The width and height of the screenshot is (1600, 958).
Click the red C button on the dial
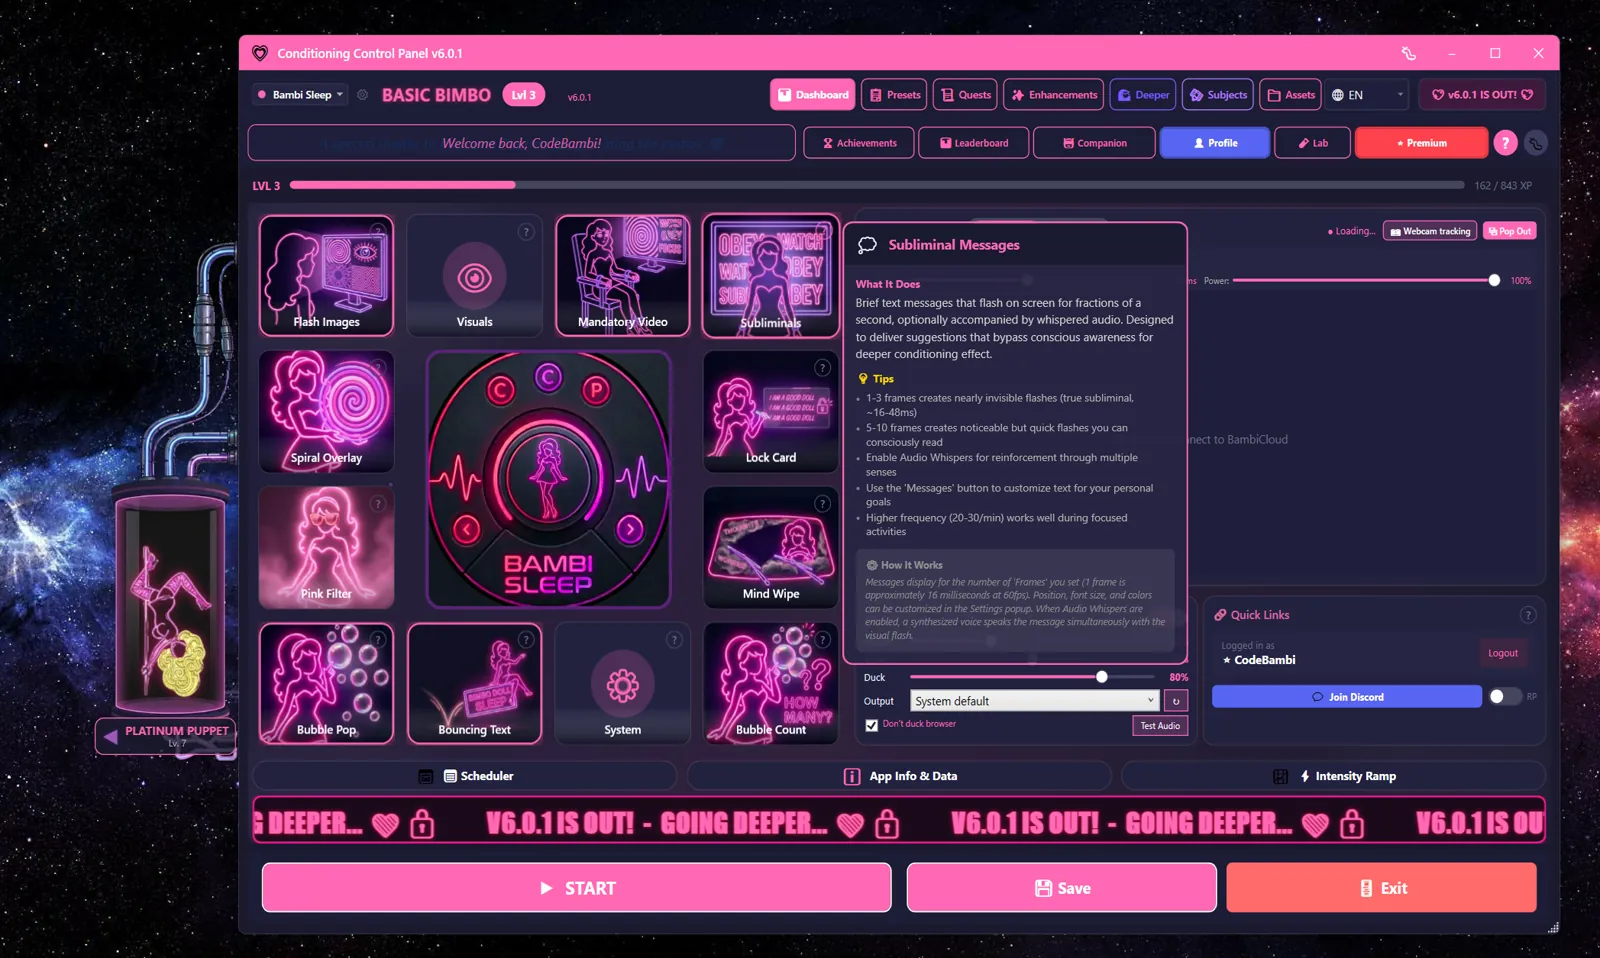pos(500,390)
